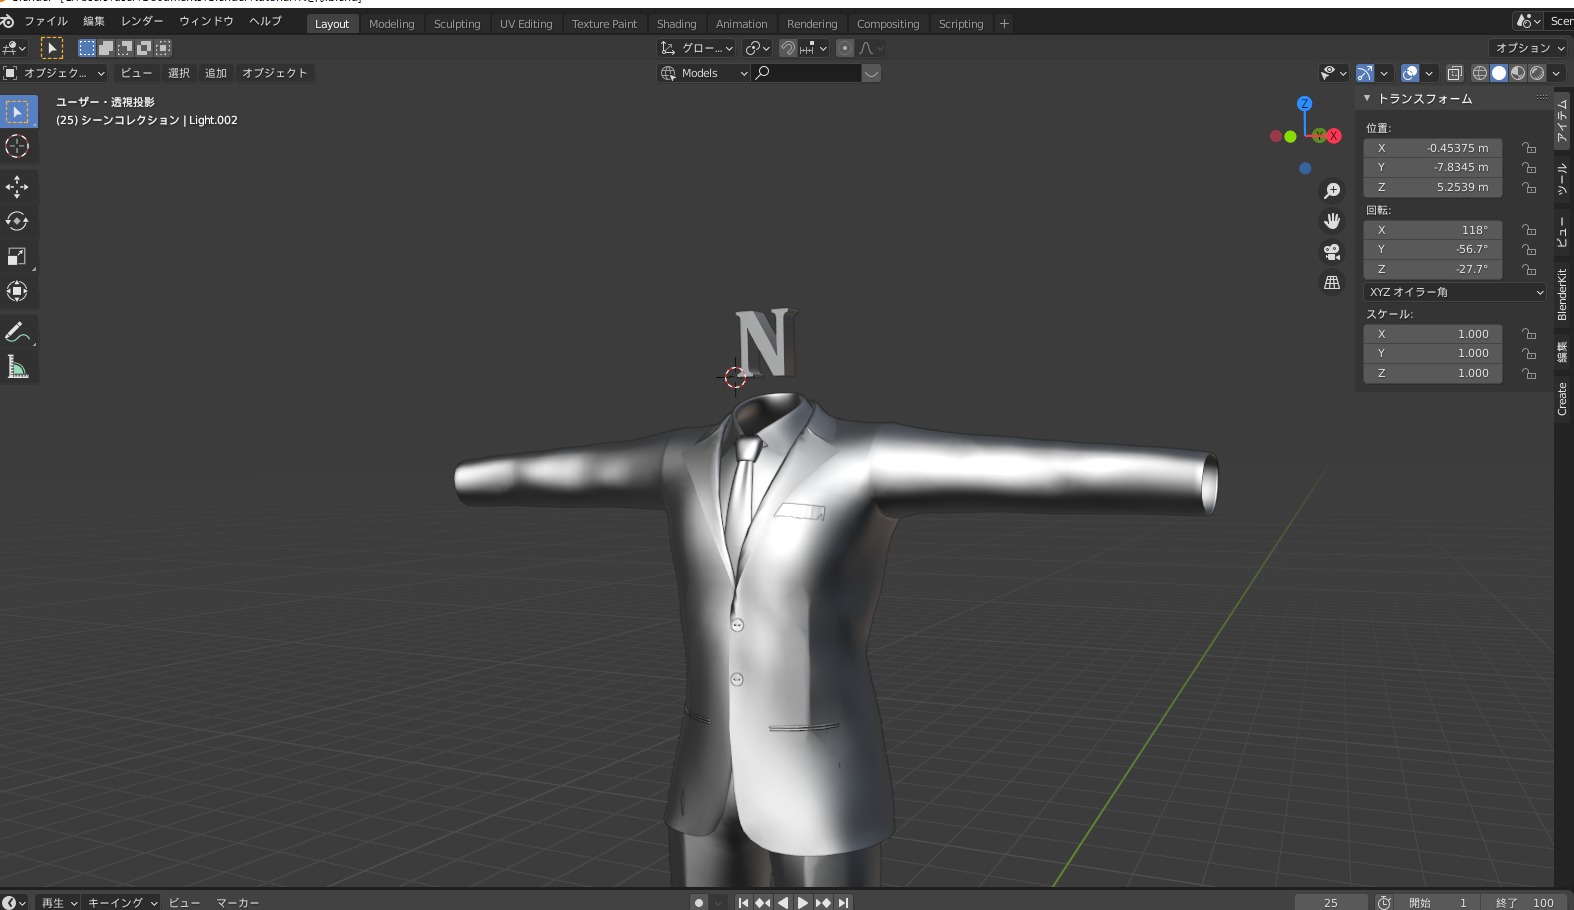
Task: Click the blue Z axis on gizmo
Action: 1304,104
